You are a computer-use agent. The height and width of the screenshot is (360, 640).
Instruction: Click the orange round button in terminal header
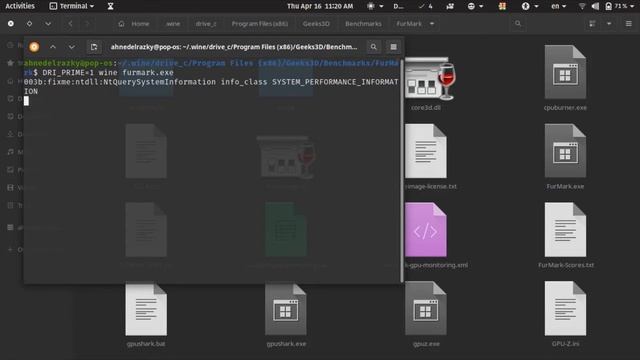pos(34,47)
